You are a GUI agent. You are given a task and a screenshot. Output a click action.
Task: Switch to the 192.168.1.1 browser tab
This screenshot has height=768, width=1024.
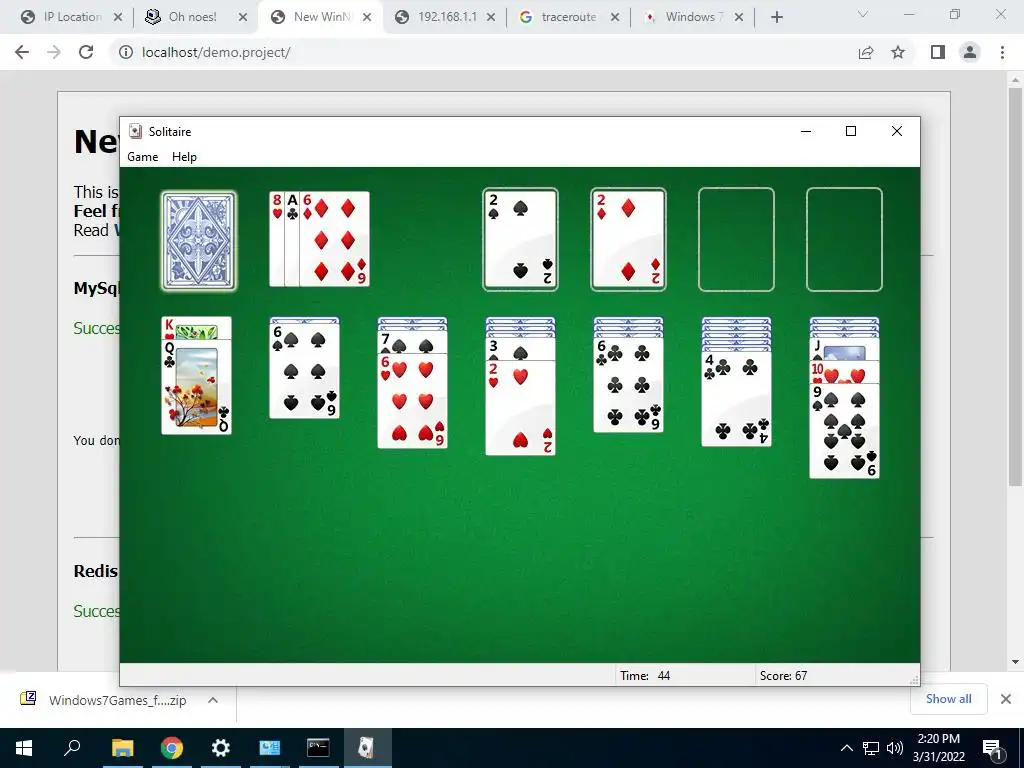tap(447, 17)
